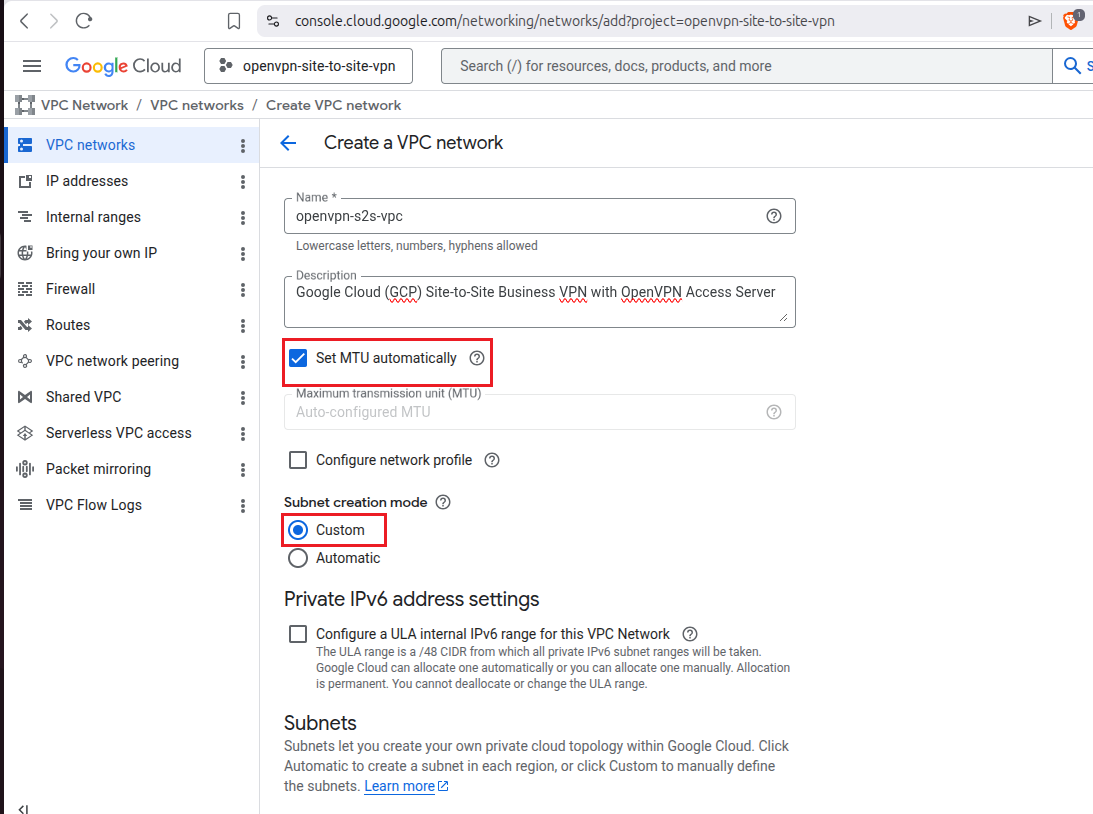Open help for Set MTU automatically
Viewport: 1093px width, 814px height.
[x=477, y=358]
